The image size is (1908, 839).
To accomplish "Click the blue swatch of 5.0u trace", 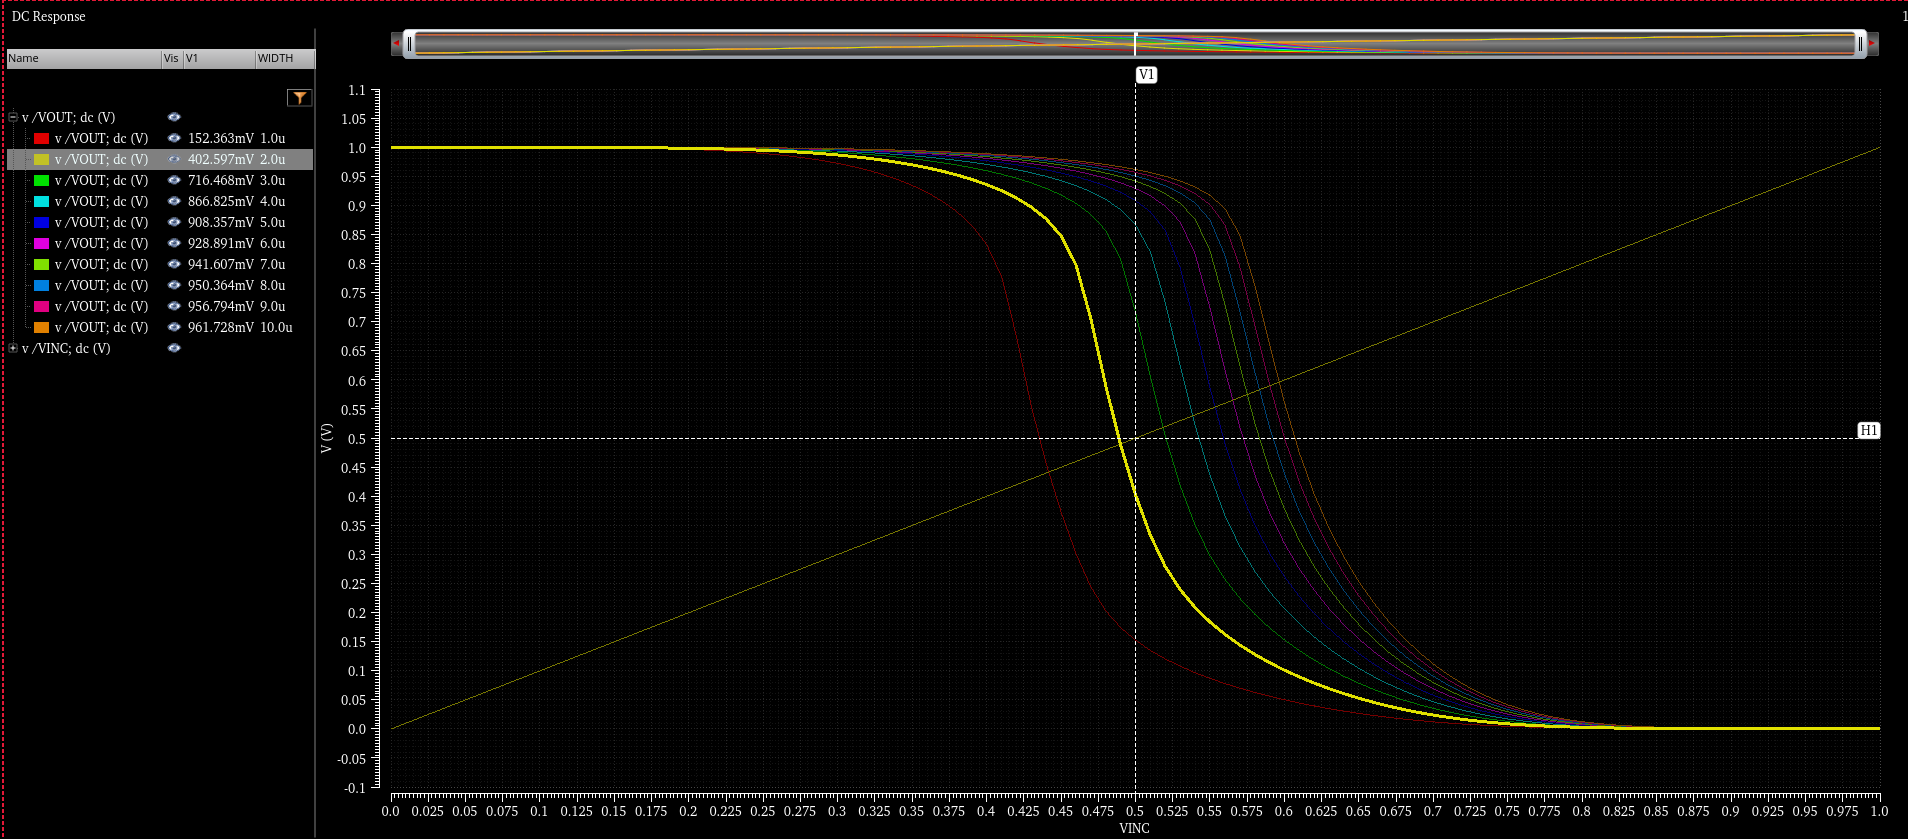I will 41,222.
